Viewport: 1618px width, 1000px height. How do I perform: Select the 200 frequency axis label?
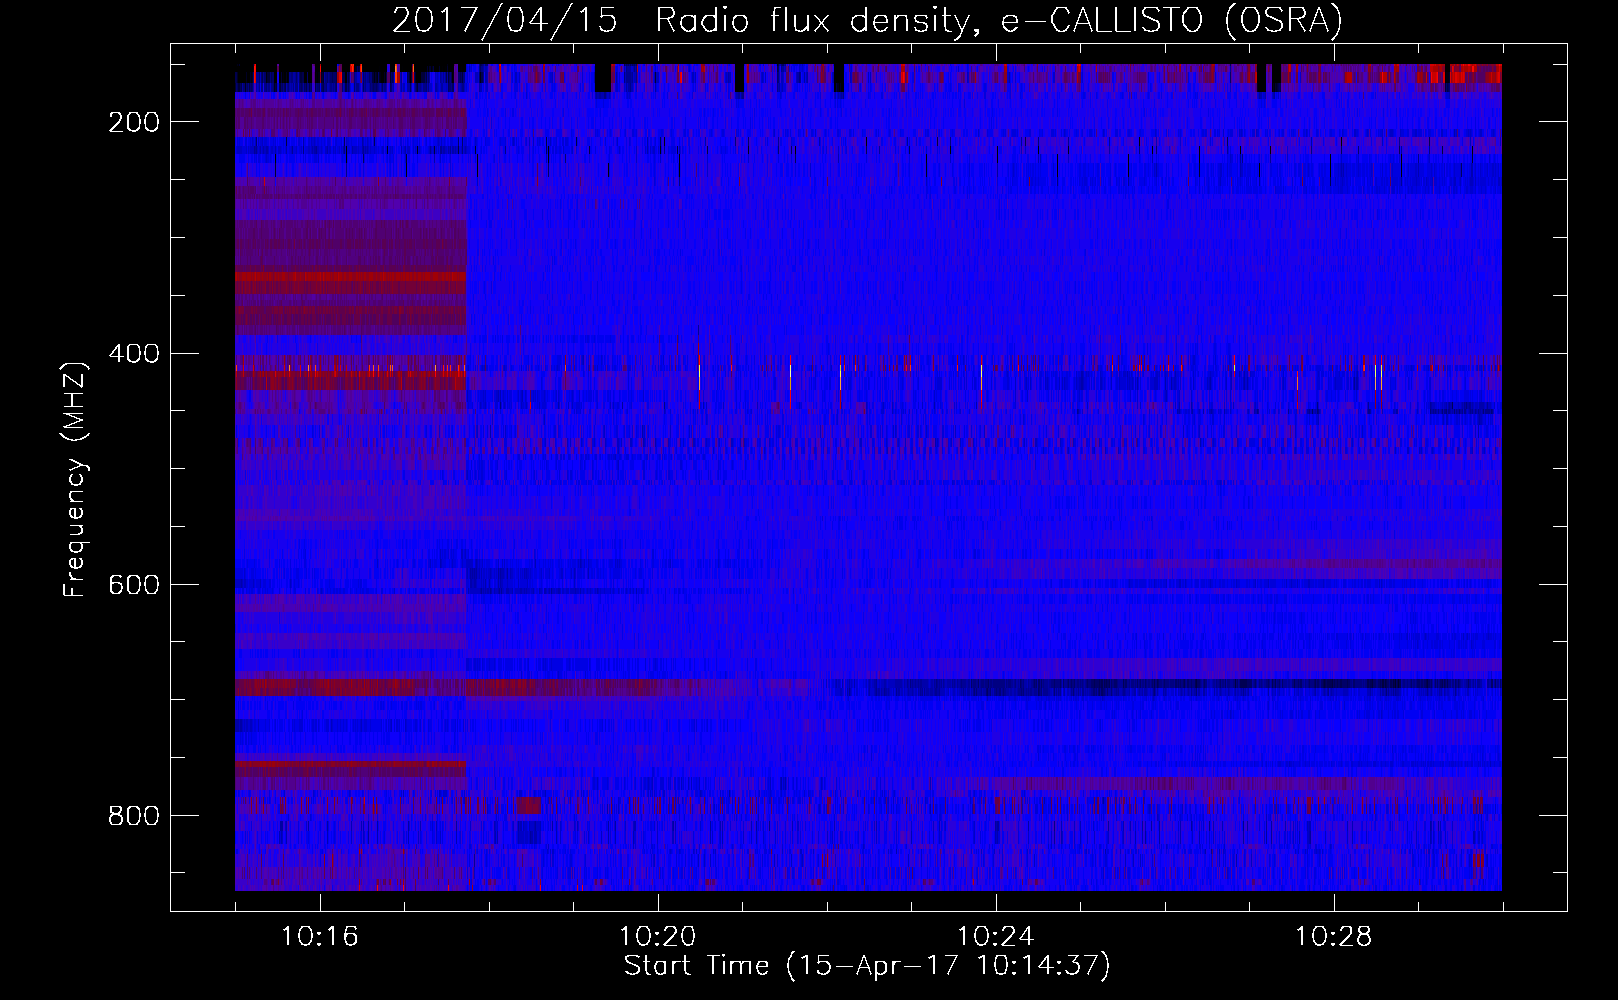click(x=134, y=122)
